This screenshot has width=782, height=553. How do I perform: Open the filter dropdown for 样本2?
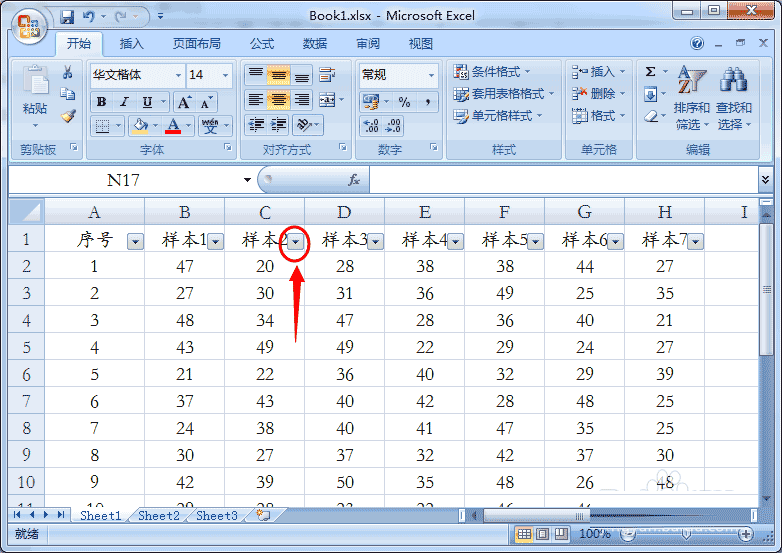tap(296, 242)
